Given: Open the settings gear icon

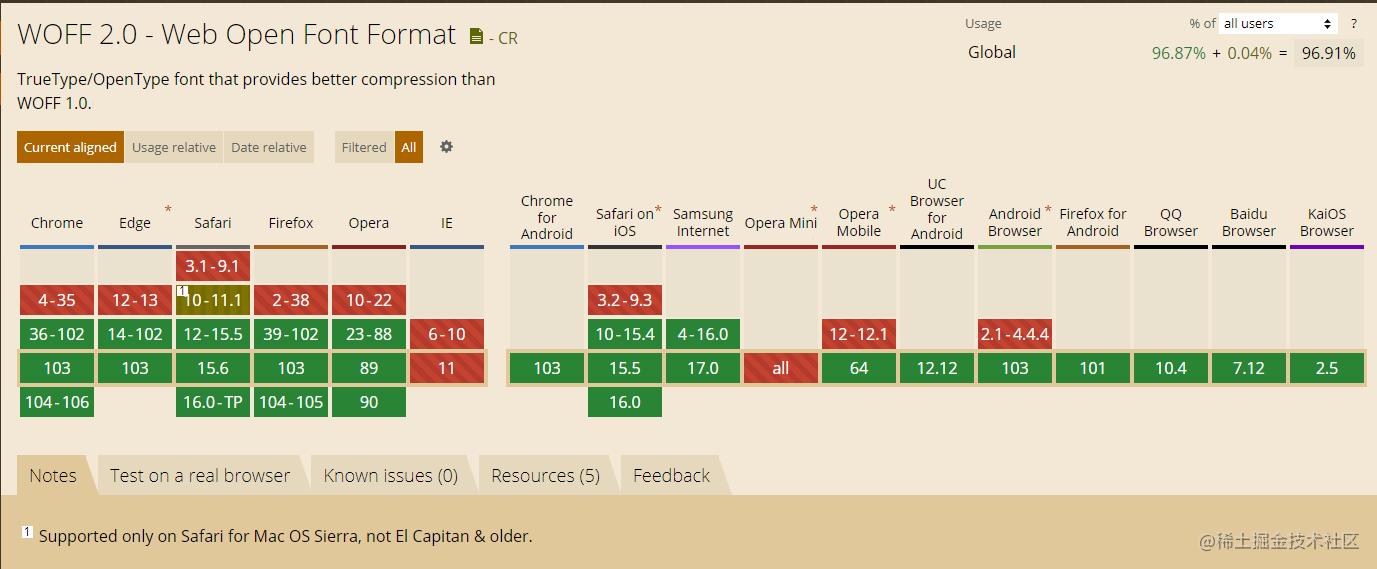Looking at the screenshot, I should click(x=447, y=146).
